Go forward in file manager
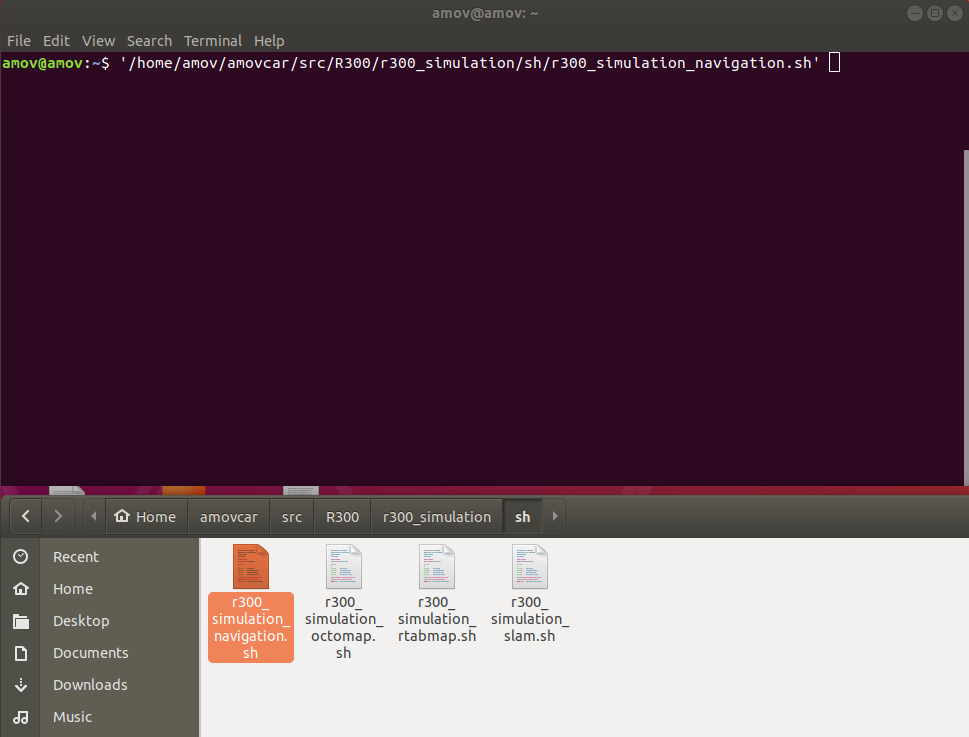969x737 pixels. 58,516
